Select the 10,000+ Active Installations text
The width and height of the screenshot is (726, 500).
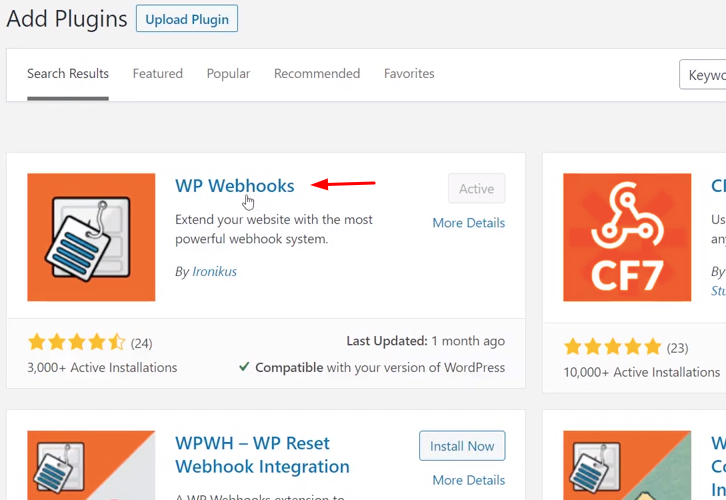coord(641,372)
